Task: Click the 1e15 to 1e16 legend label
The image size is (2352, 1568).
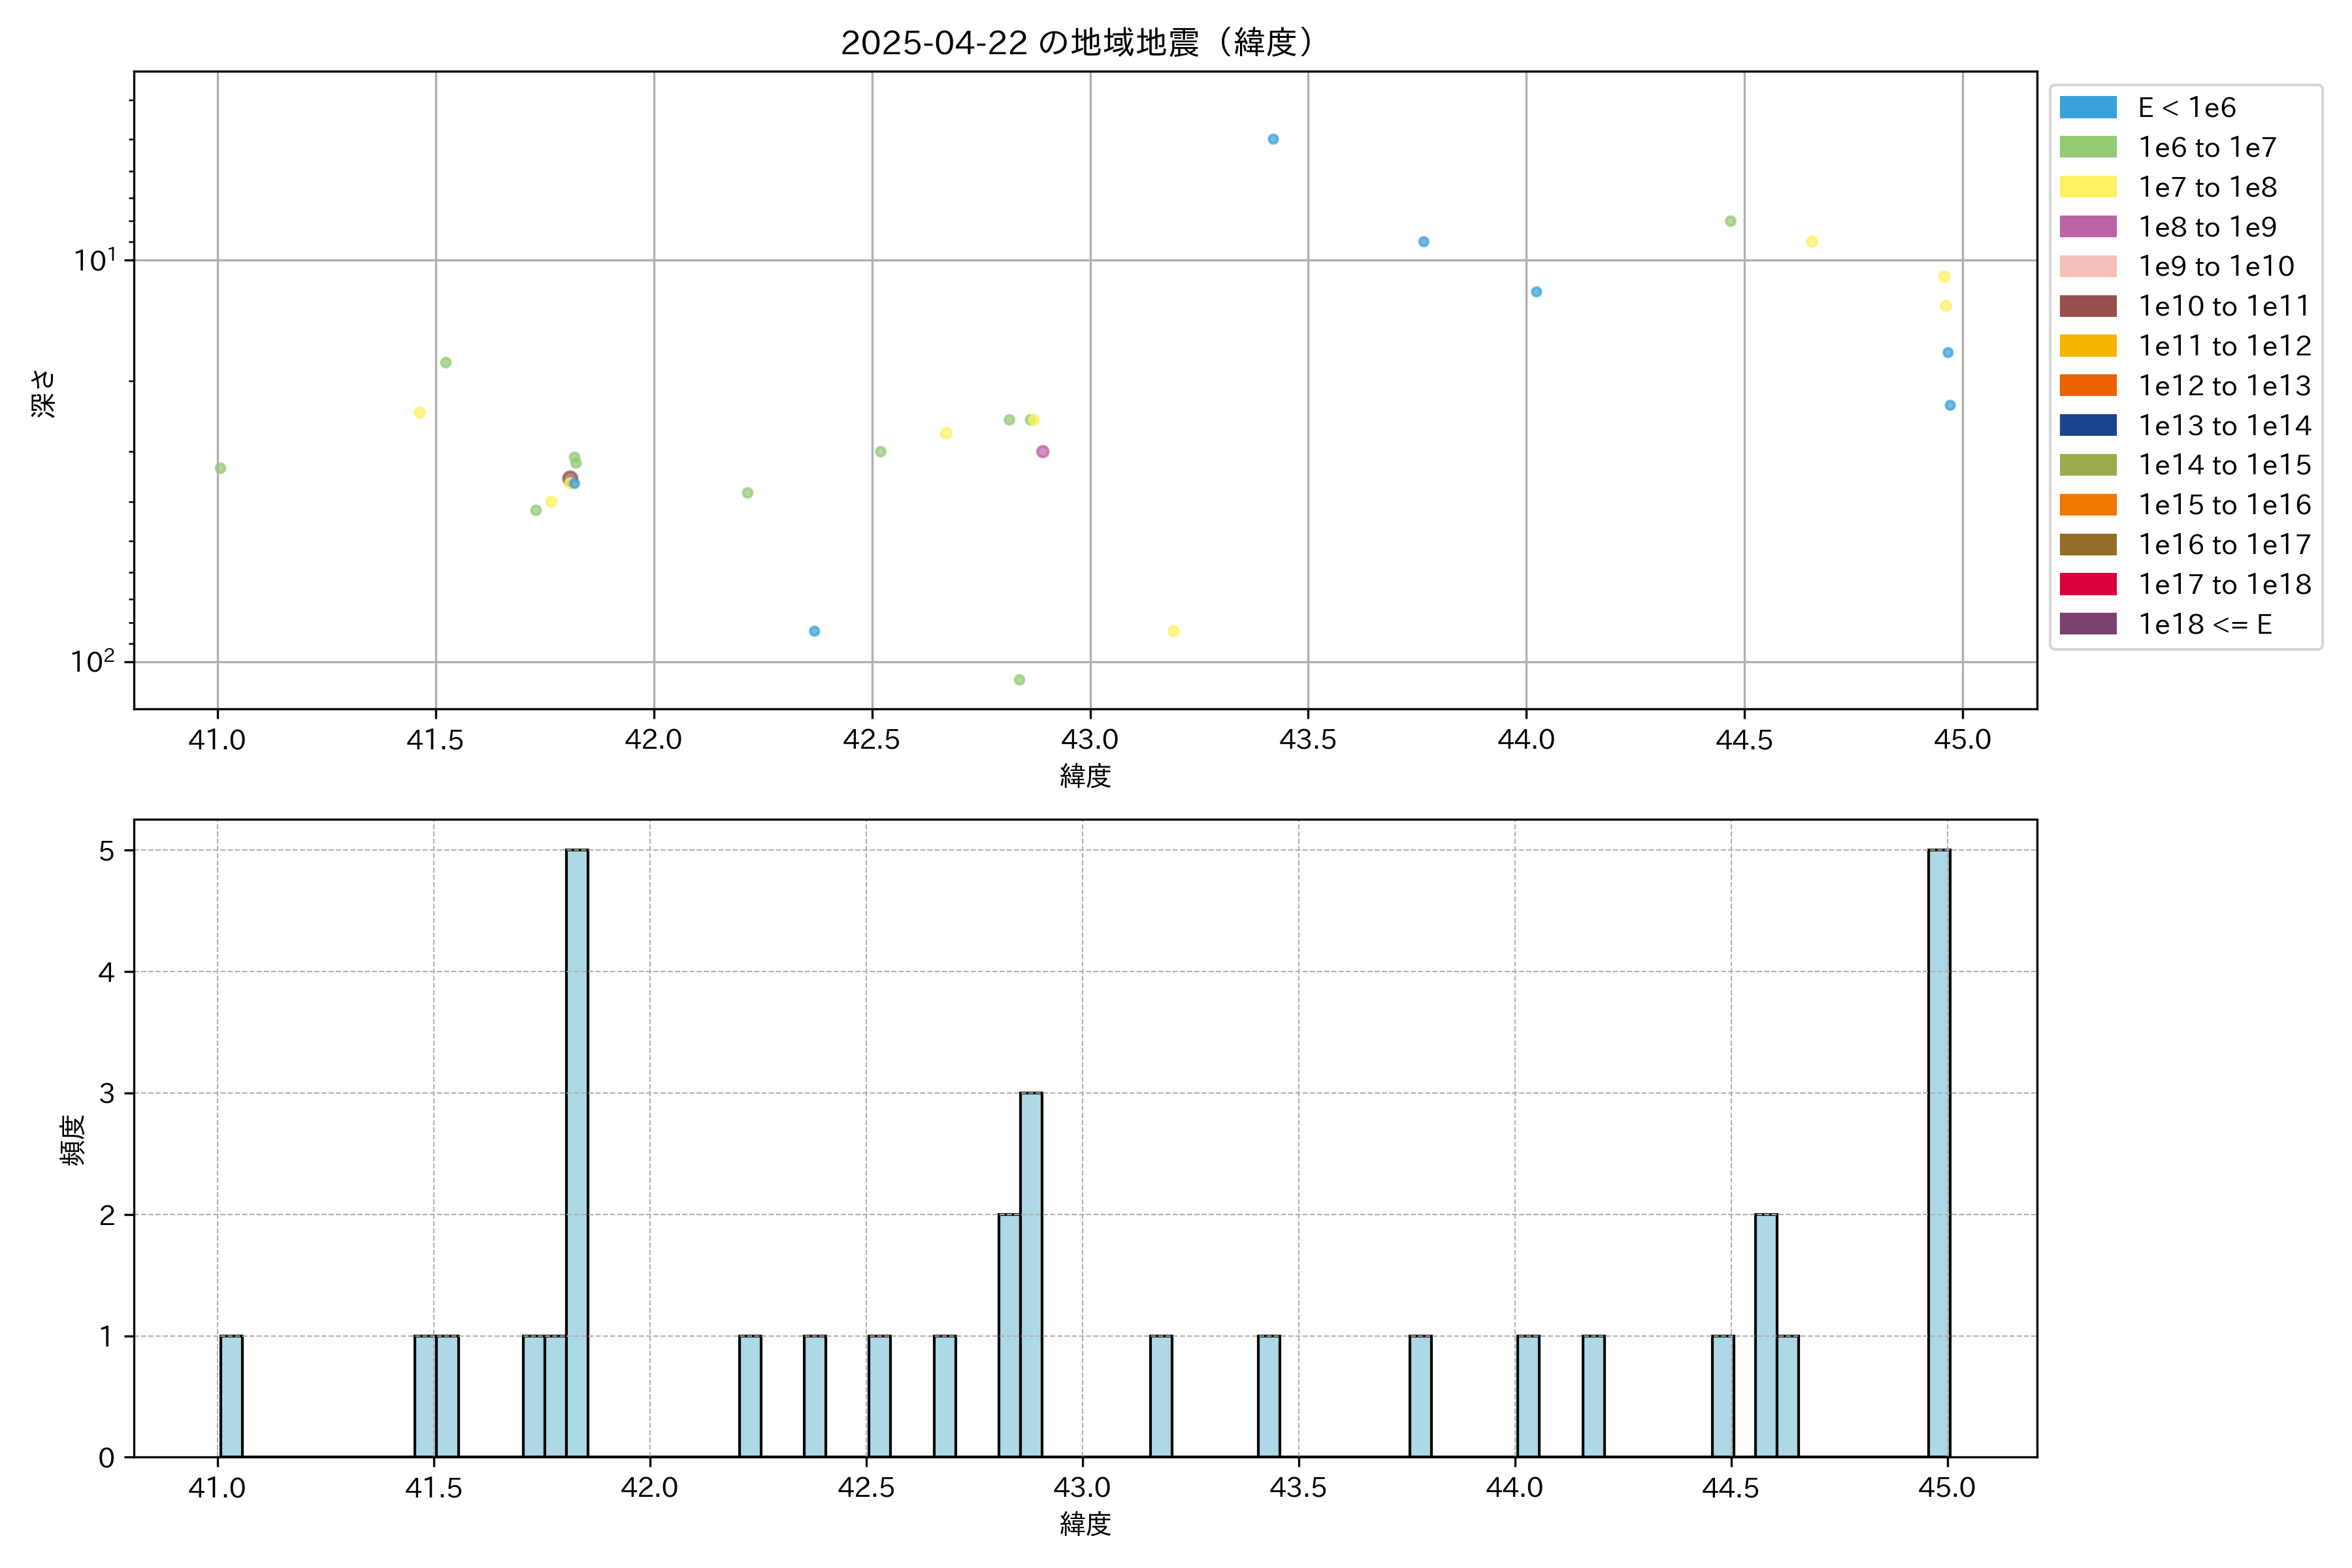Action: click(x=2224, y=505)
